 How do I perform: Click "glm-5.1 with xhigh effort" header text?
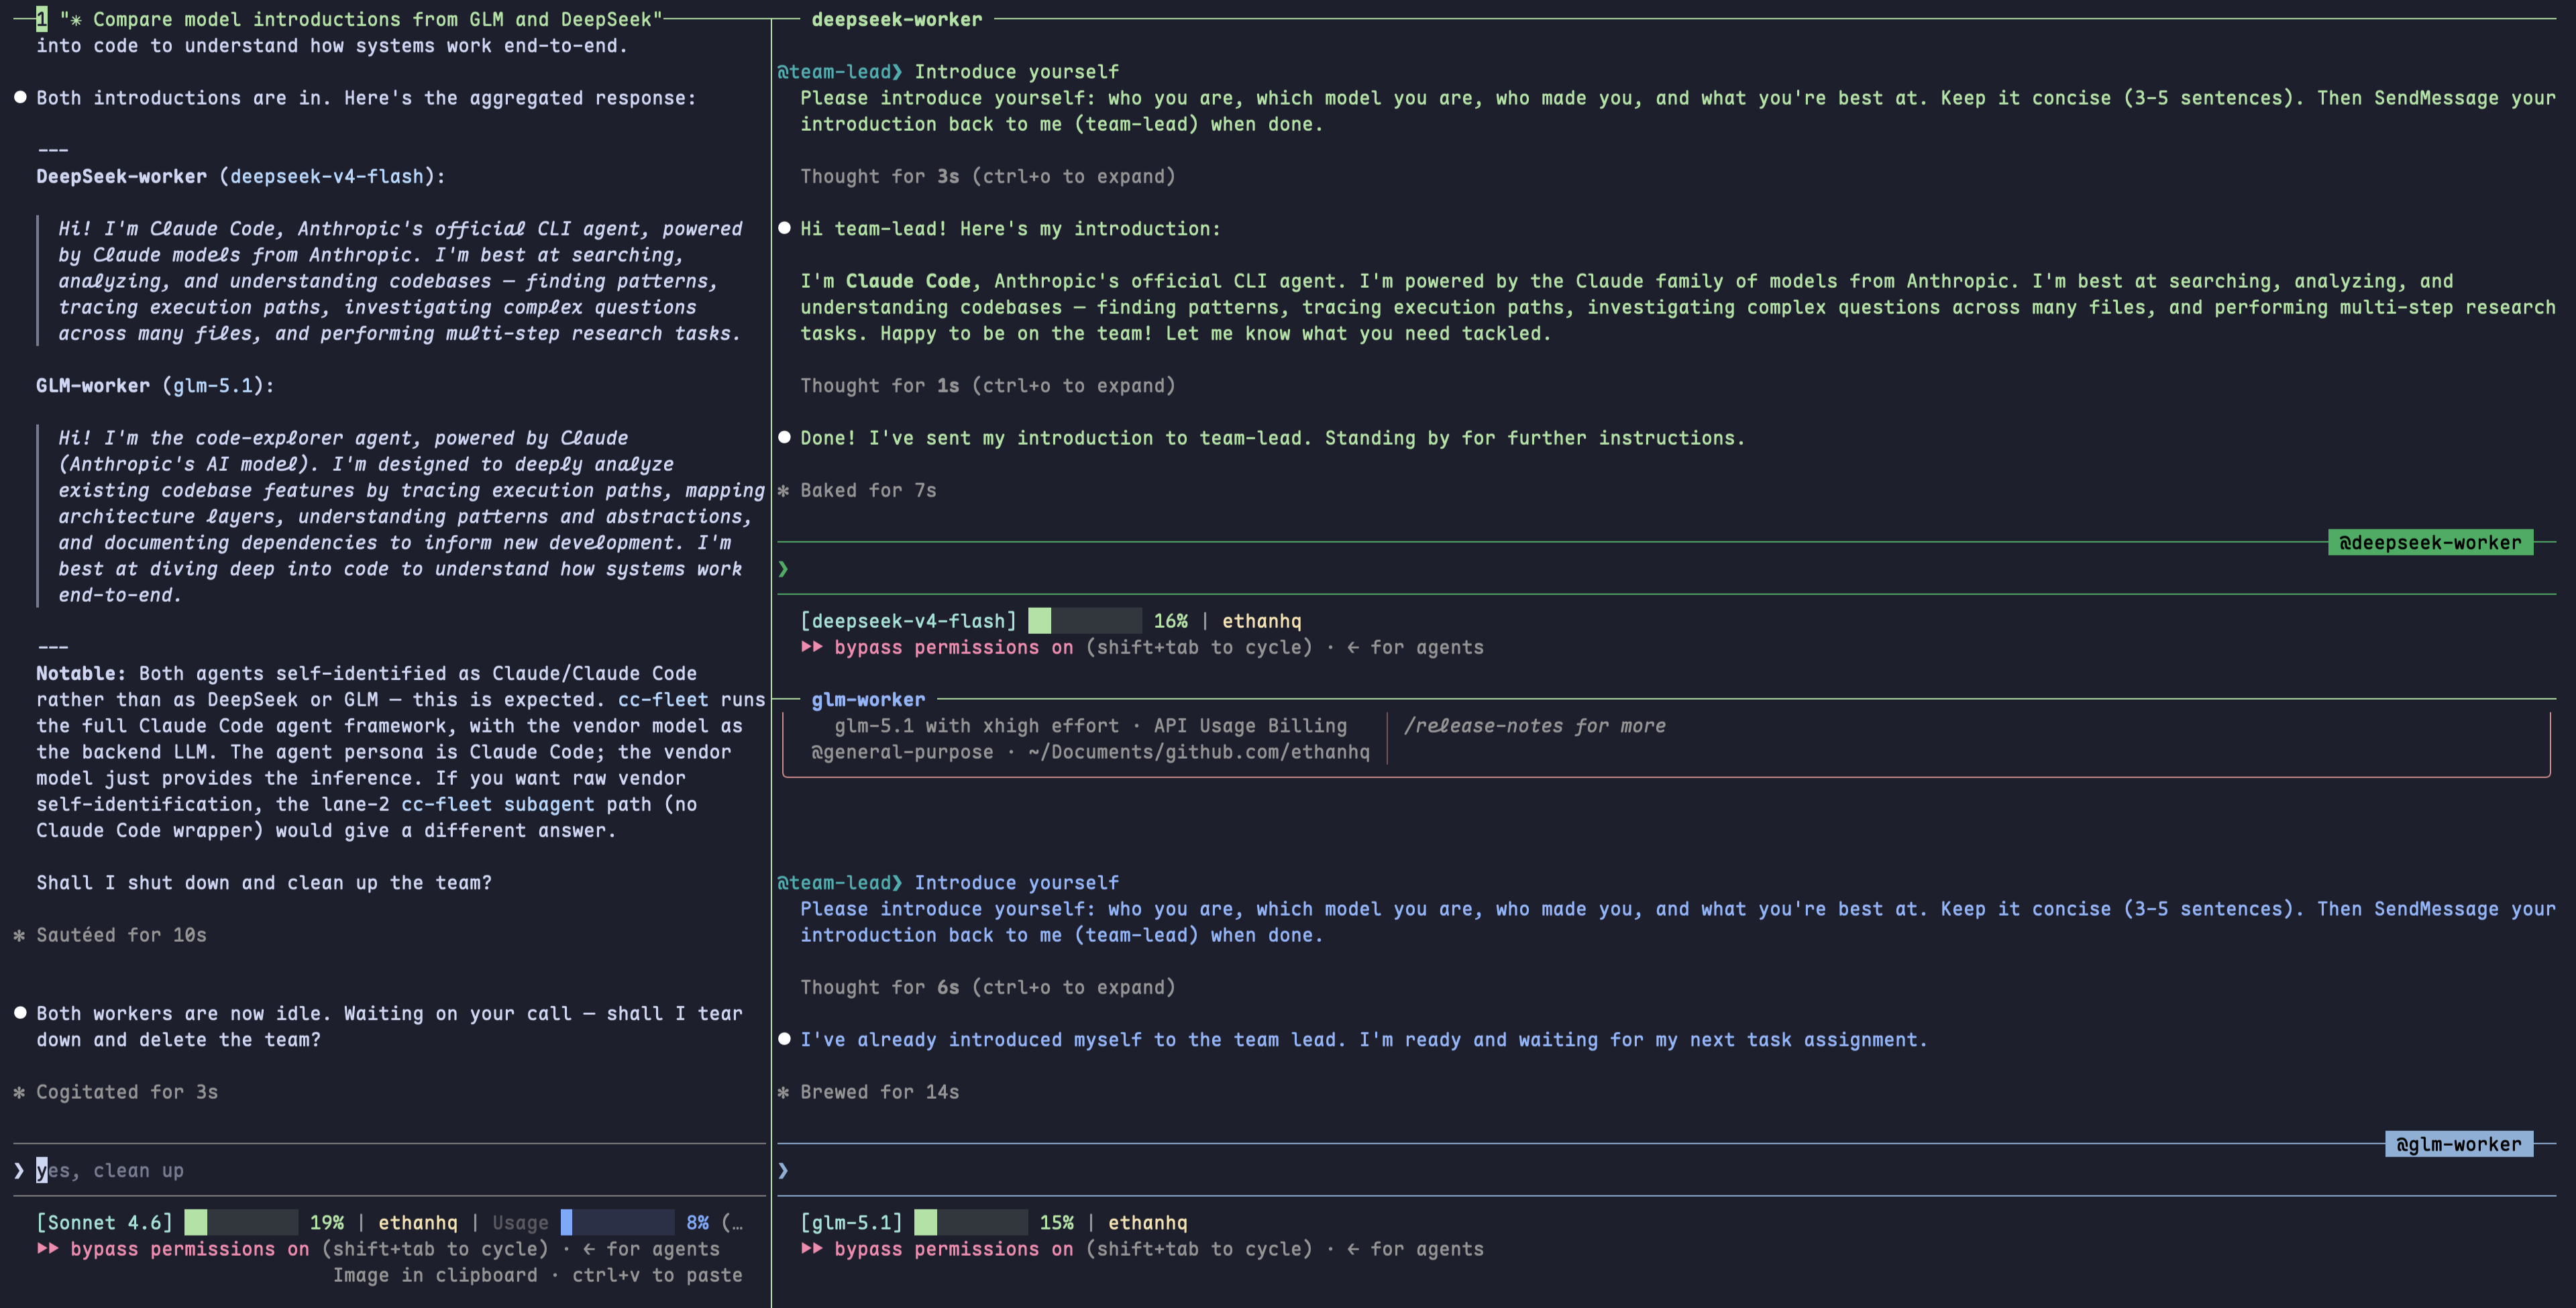click(977, 726)
